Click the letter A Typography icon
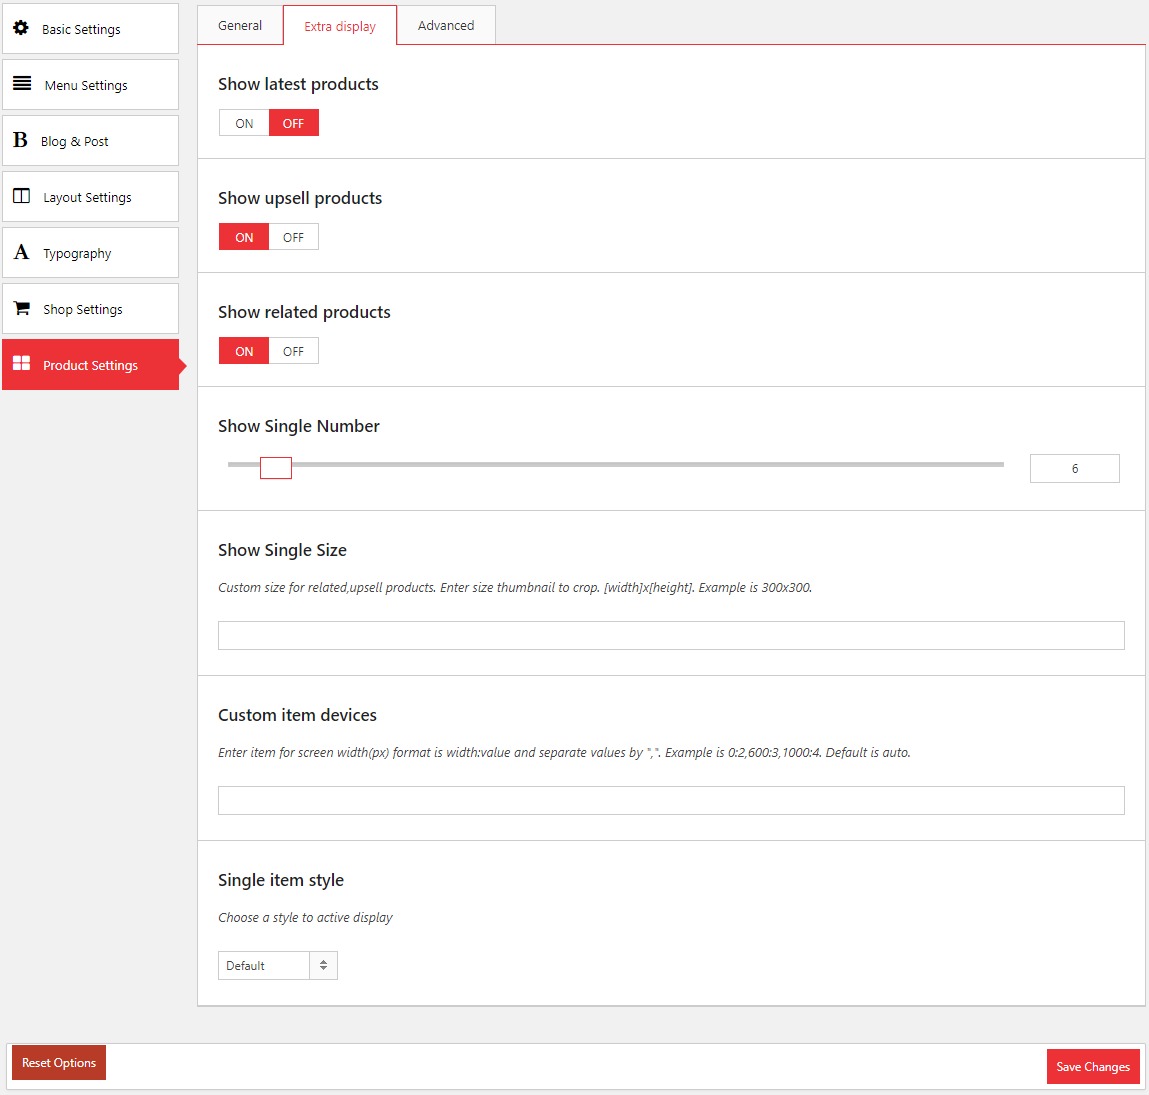This screenshot has width=1149, height=1095. tap(21, 252)
